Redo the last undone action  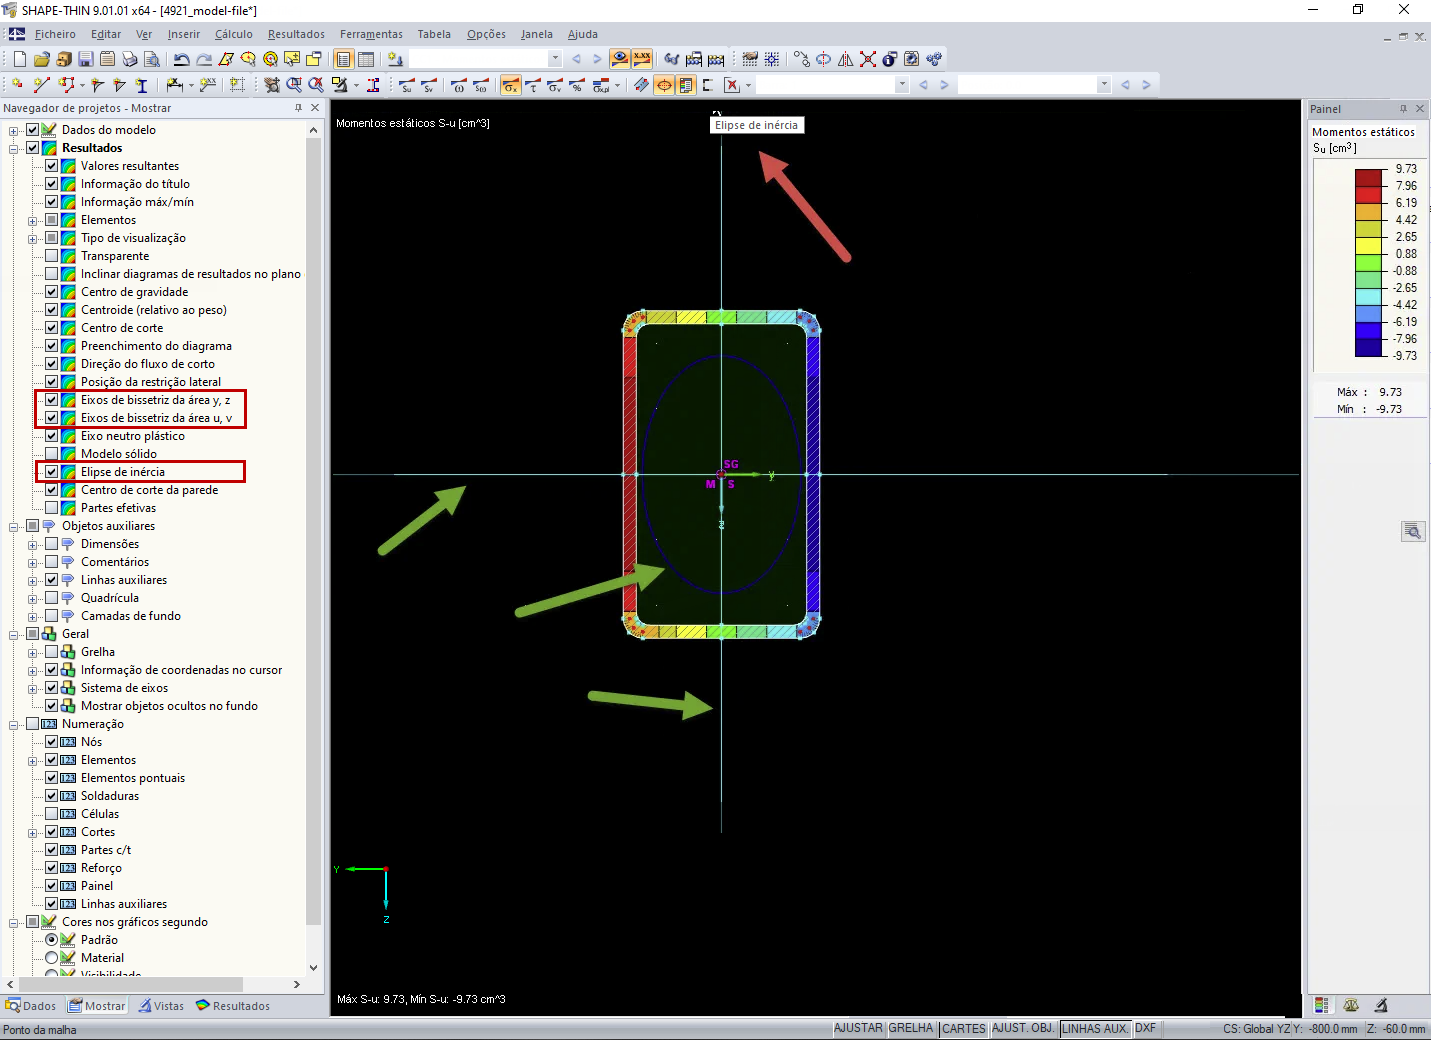click(204, 59)
